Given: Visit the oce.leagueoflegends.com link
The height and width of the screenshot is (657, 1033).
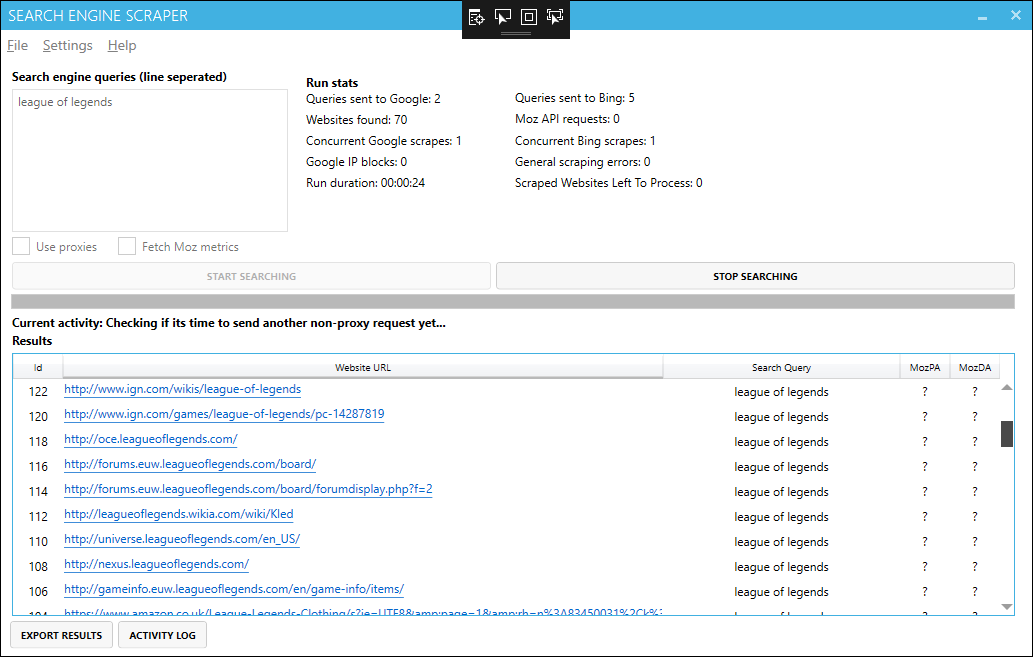Looking at the screenshot, I should coord(151,440).
